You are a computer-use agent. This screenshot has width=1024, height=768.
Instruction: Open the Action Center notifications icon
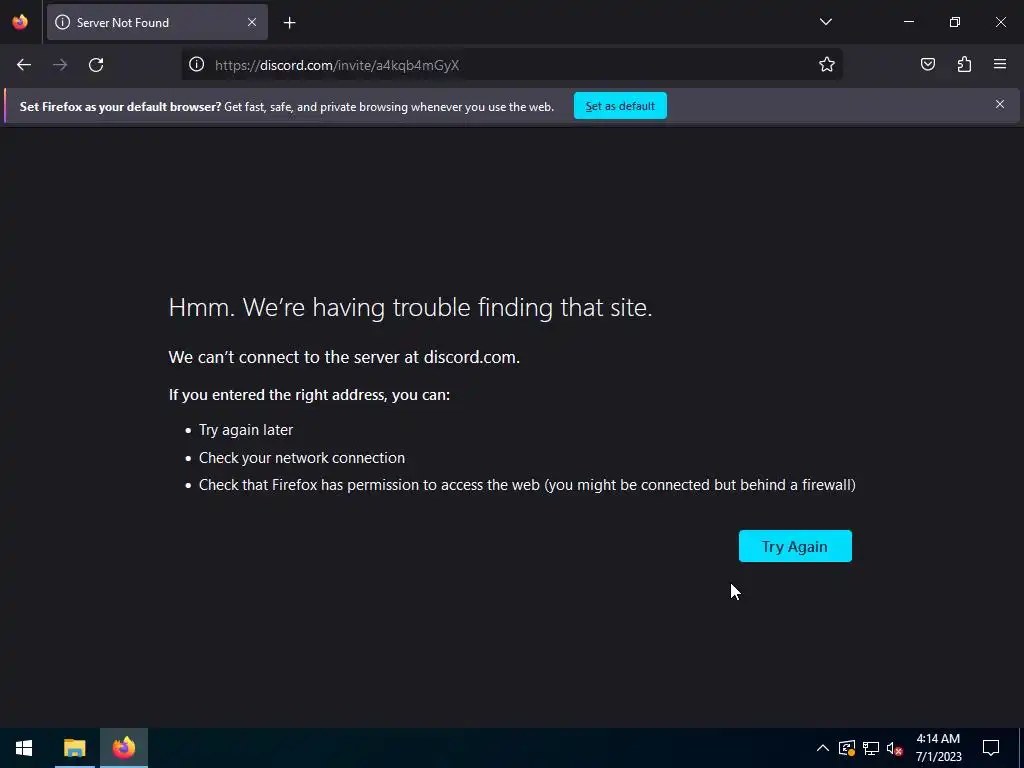click(991, 748)
